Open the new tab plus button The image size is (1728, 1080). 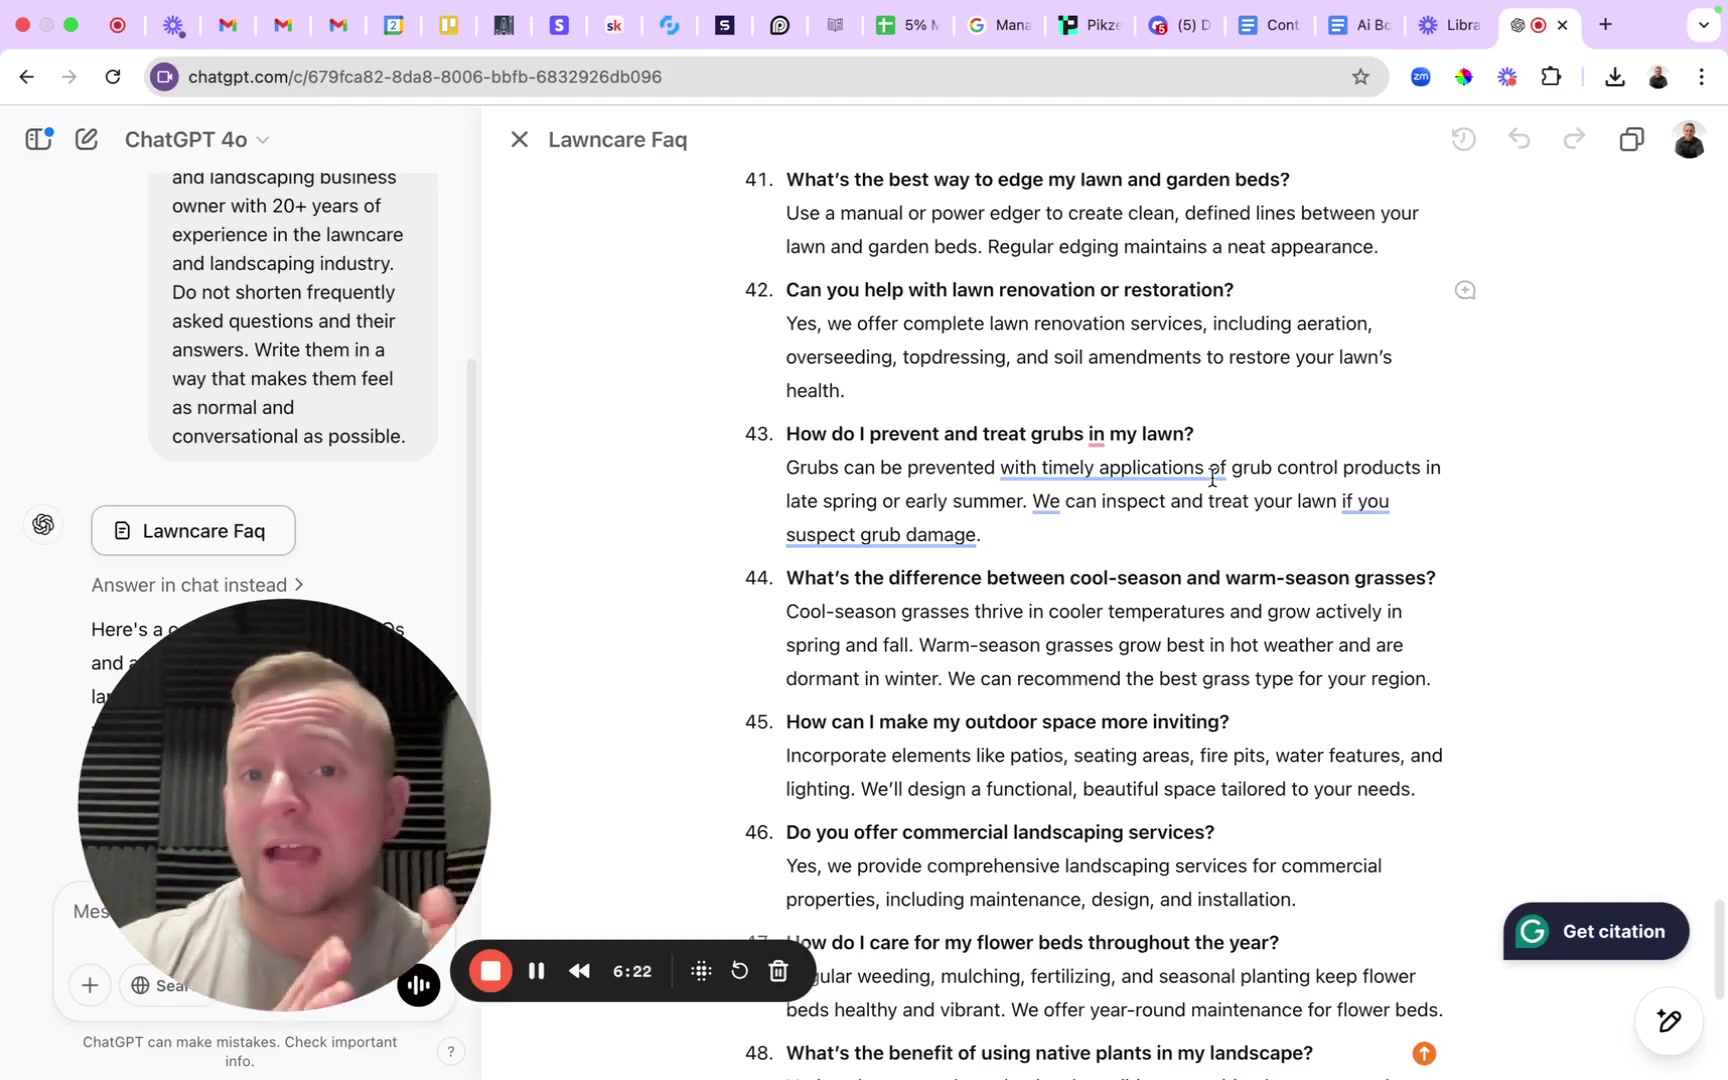tap(1605, 25)
